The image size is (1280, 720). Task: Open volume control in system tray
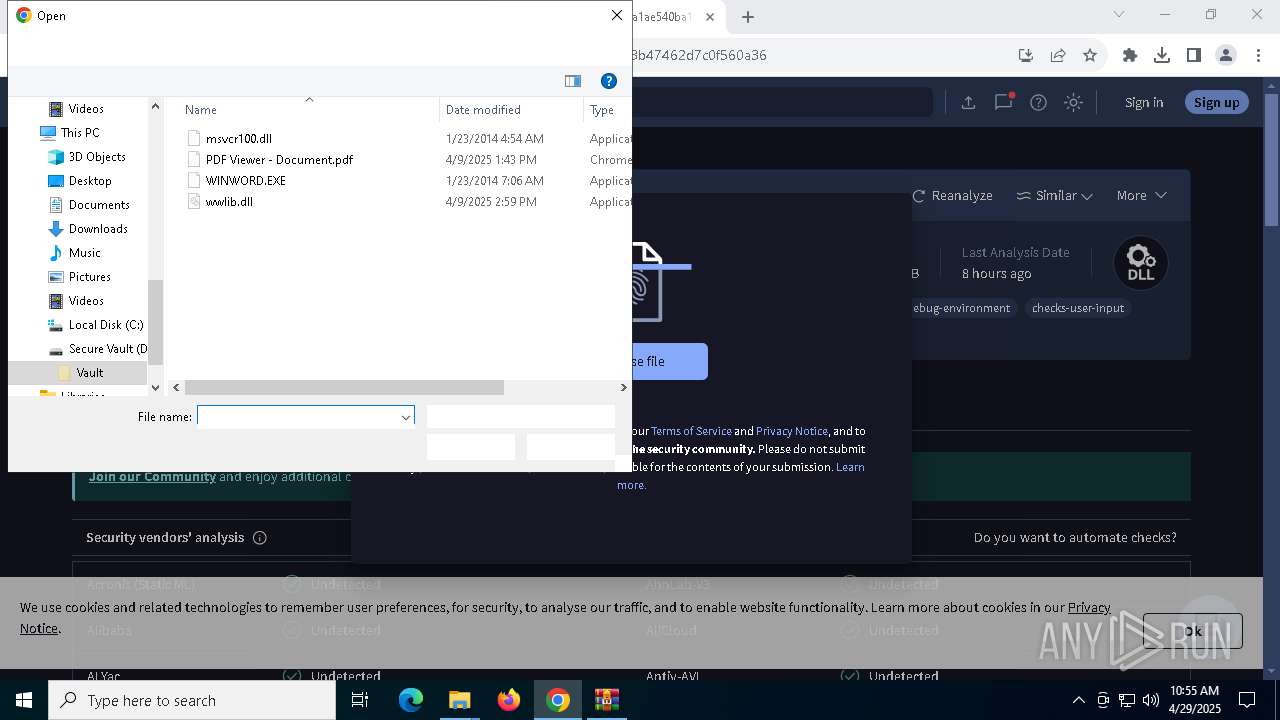click(x=1150, y=700)
